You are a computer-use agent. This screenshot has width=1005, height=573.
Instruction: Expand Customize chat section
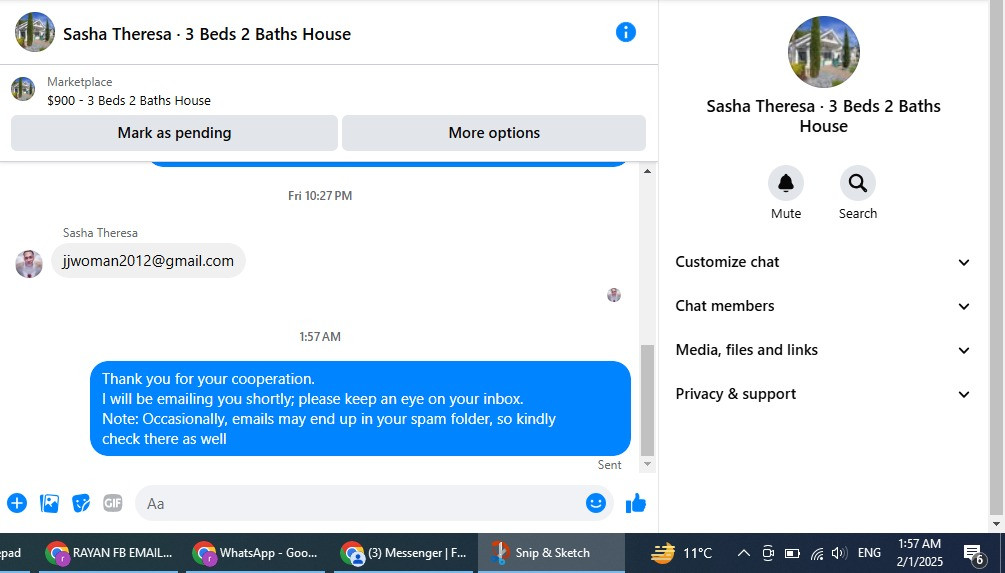click(823, 262)
